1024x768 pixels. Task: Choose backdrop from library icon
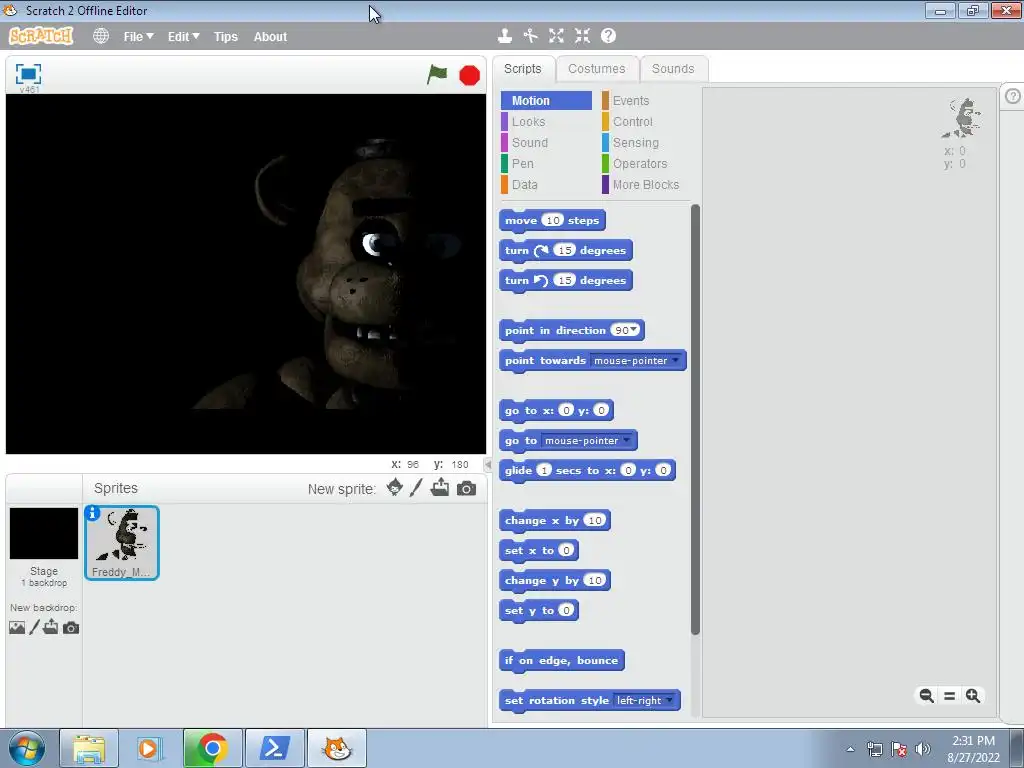pos(17,628)
